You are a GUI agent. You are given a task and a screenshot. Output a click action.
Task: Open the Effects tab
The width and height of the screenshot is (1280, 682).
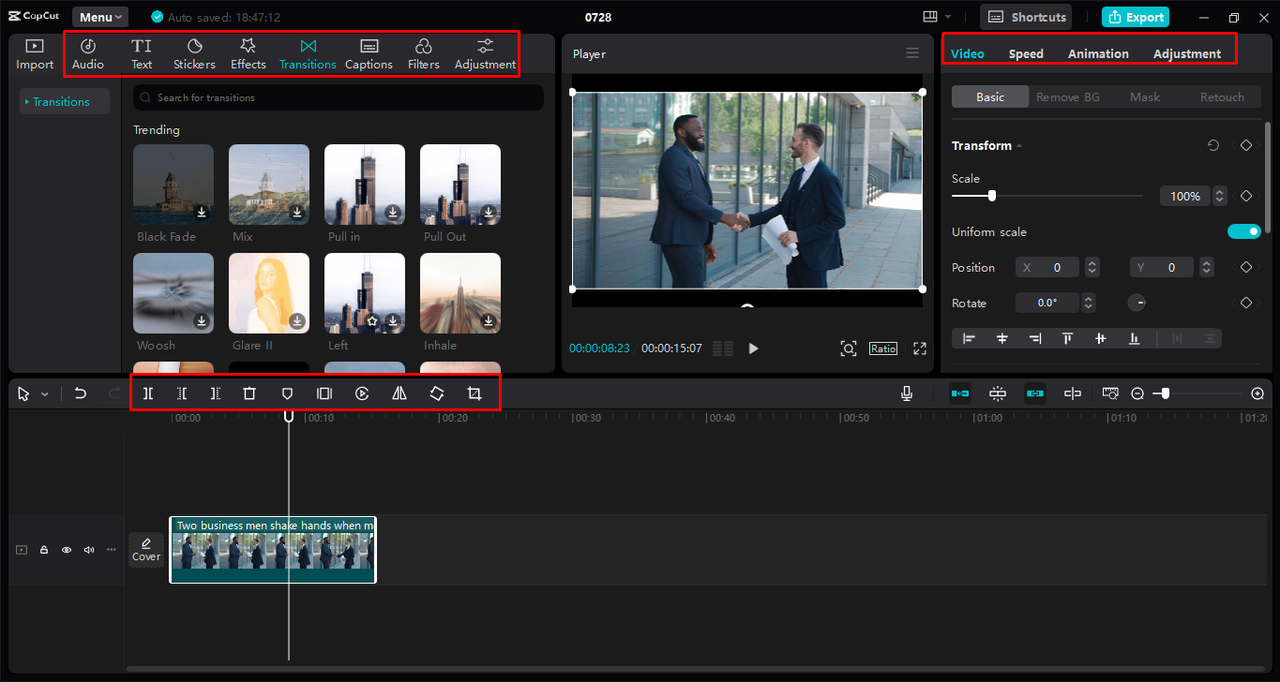point(248,54)
